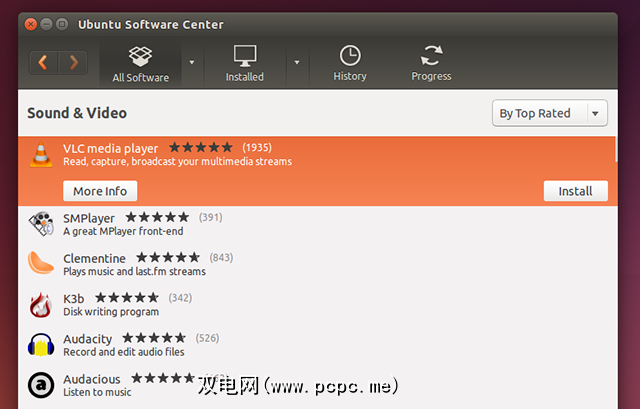The image size is (640, 409).
Task: Click the VLC media player title
Action: point(110,149)
